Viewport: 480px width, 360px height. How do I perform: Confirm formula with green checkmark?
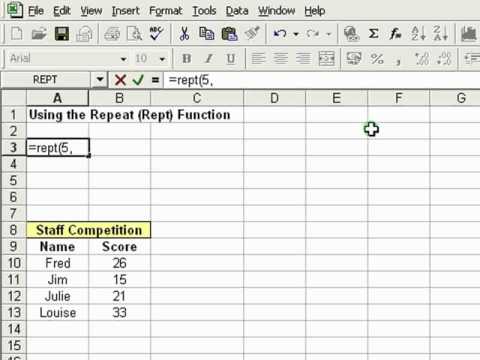138,80
